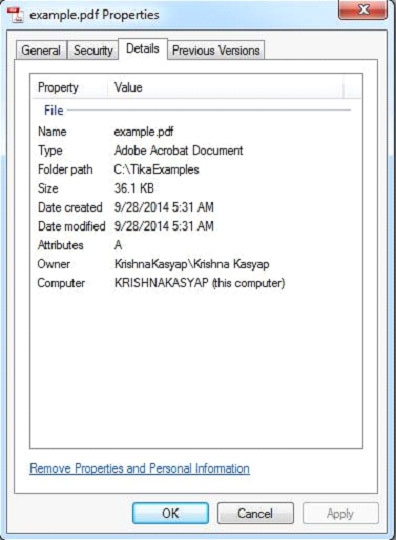Select the File group heading
Image resolution: width=396 pixels, height=540 pixels.
tap(54, 111)
